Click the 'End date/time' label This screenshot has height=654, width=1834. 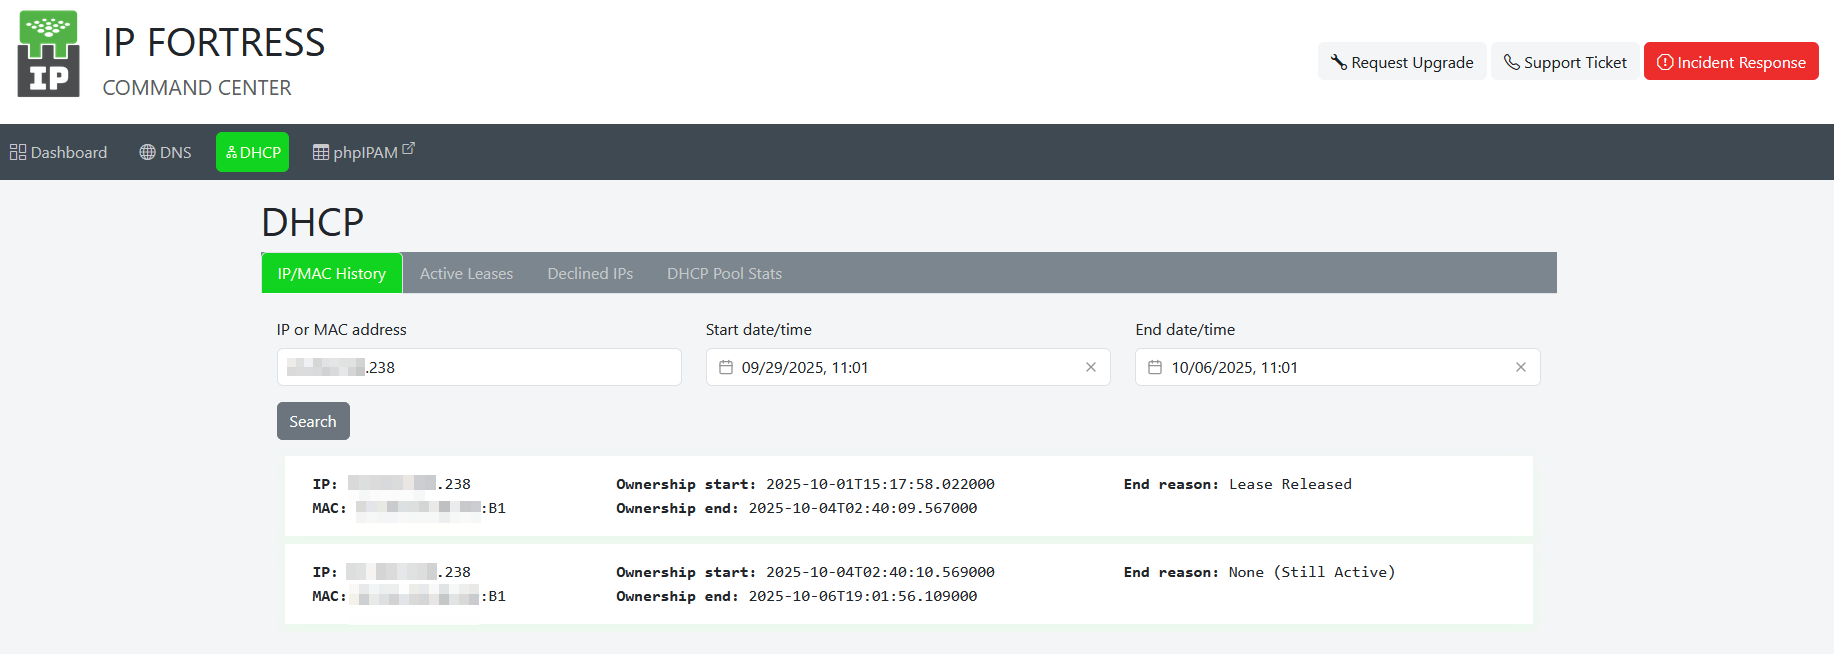click(1185, 329)
